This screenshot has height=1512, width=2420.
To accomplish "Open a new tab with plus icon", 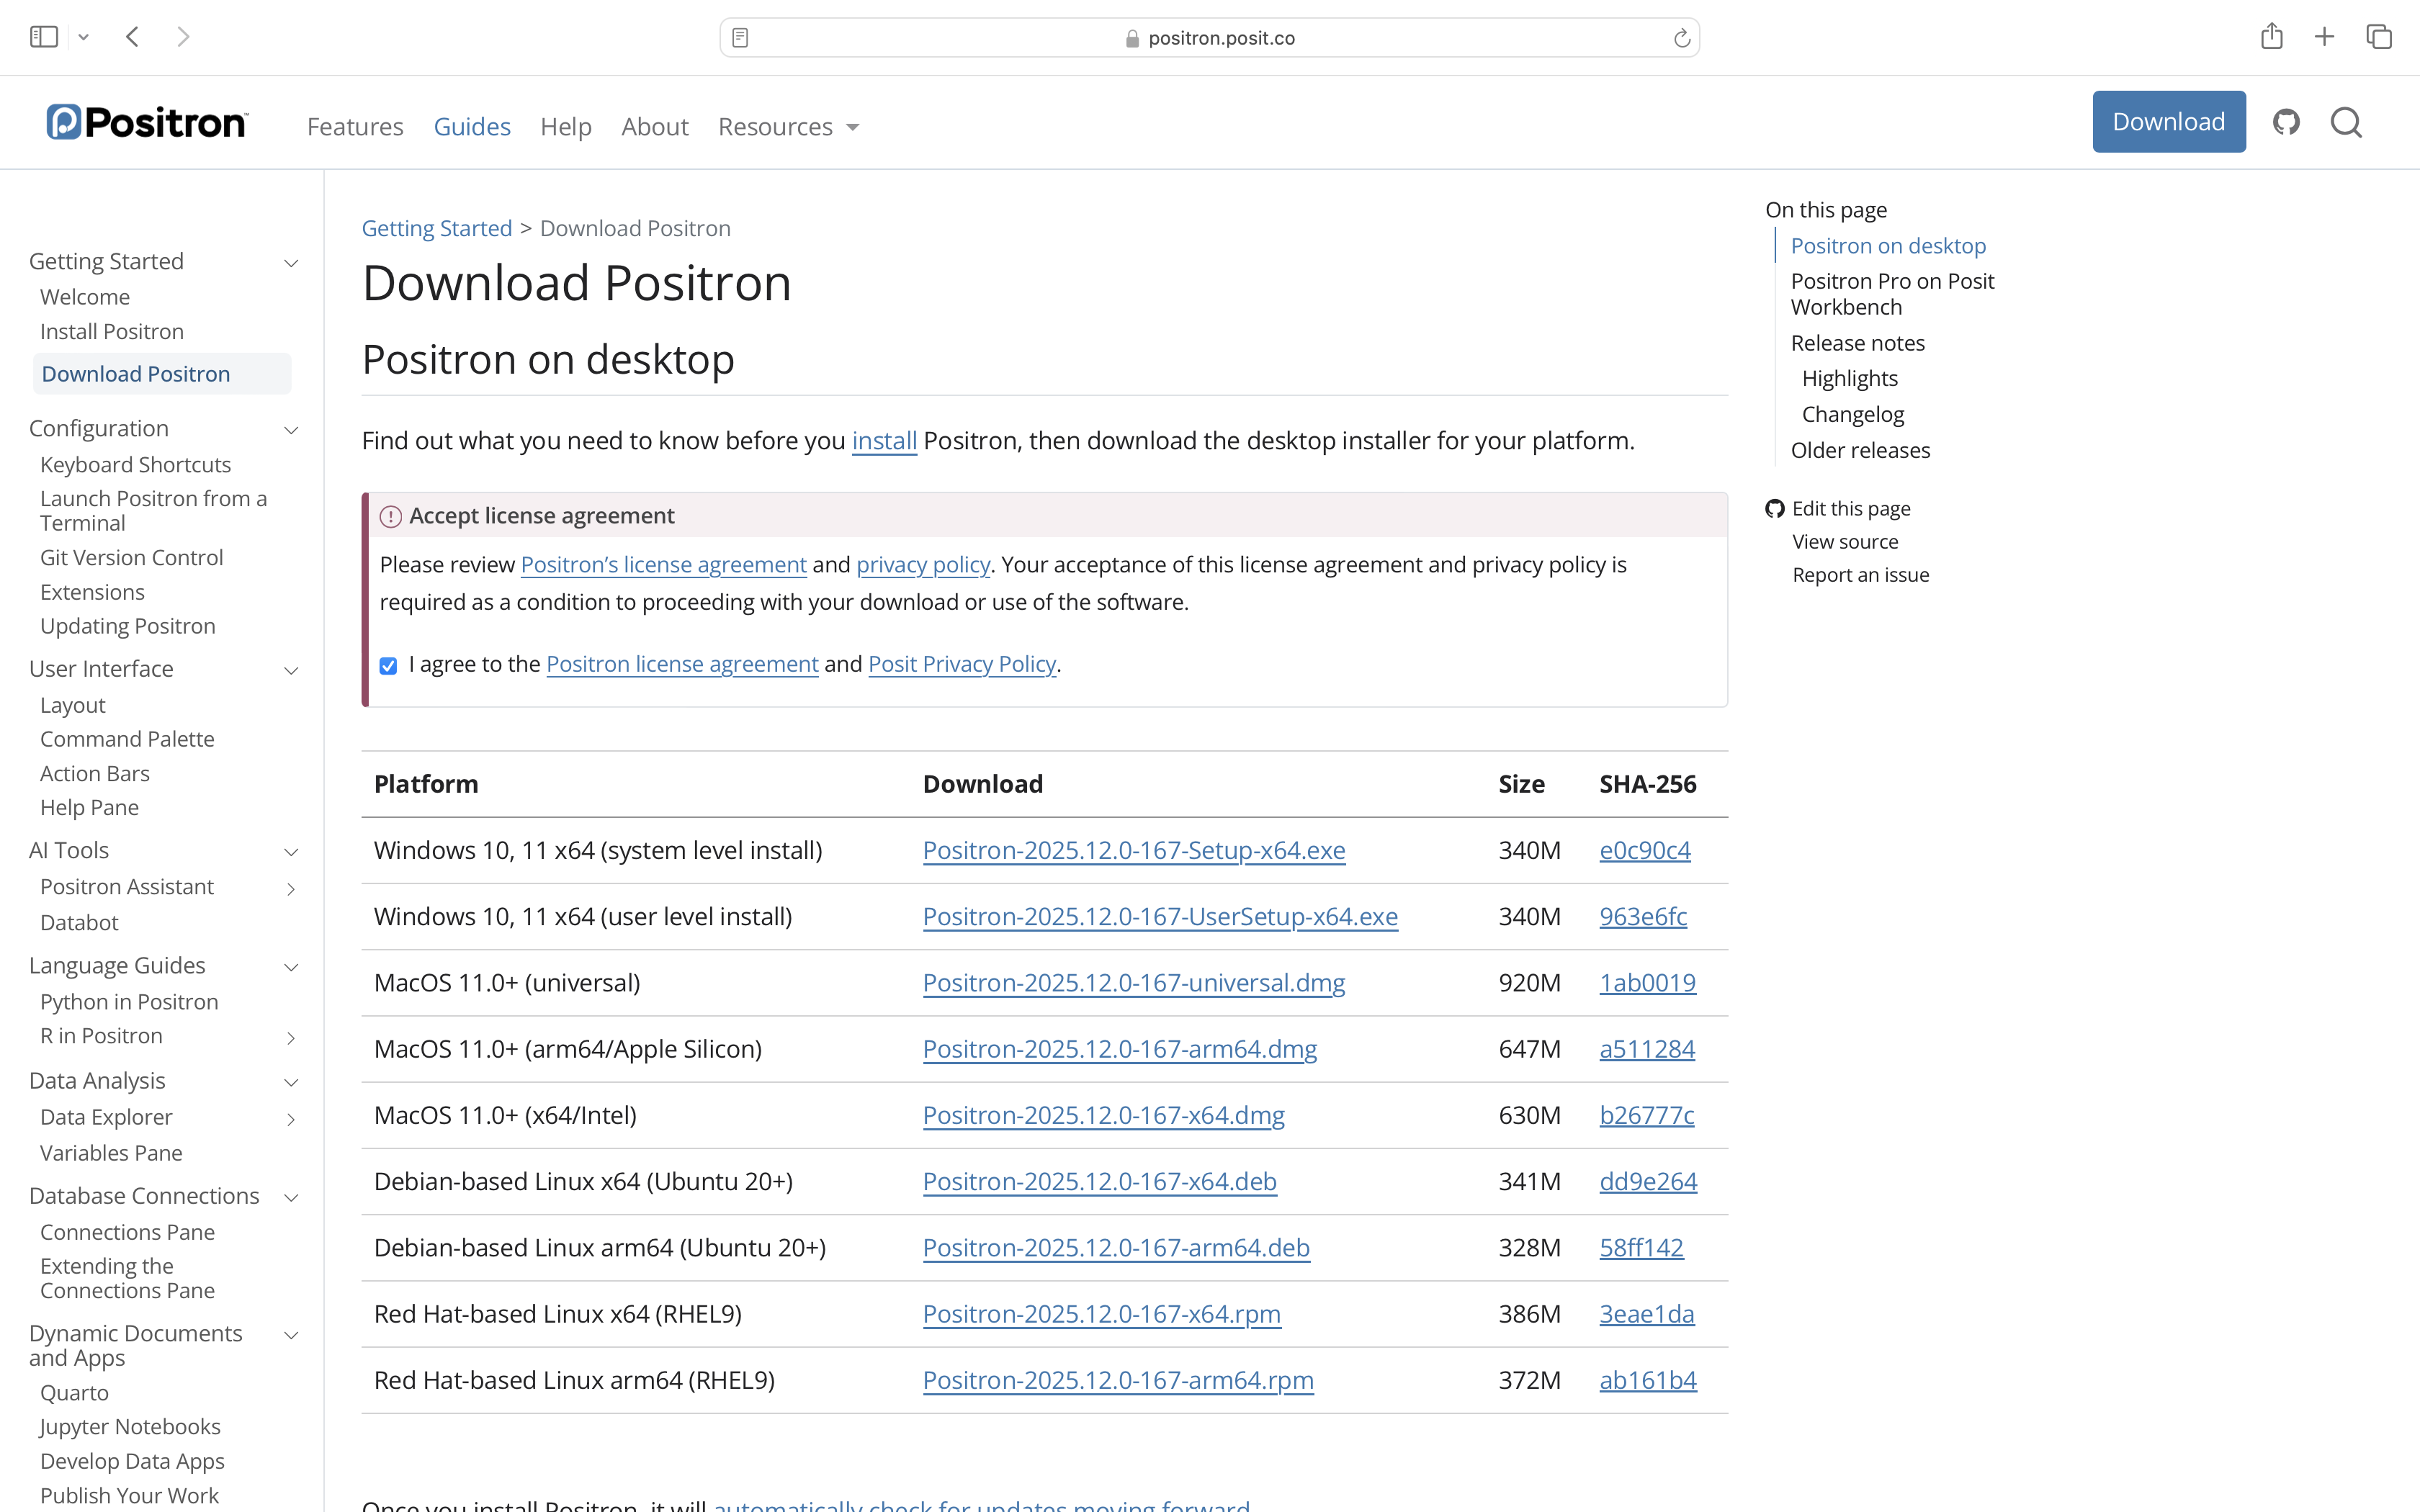I will pos(2324,37).
